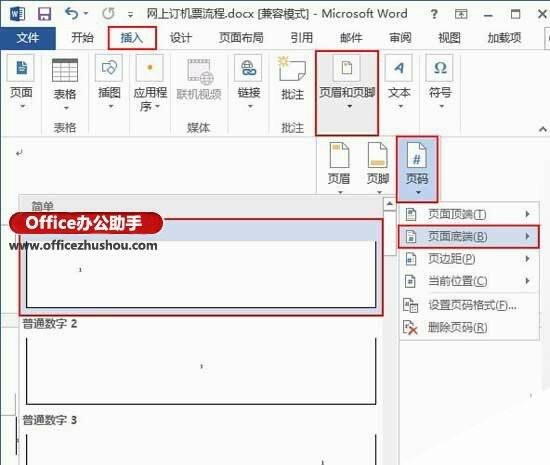Screen dimensions: 550x465
Task: Click the gallery scroll-up arrow
Action: coord(390,204)
